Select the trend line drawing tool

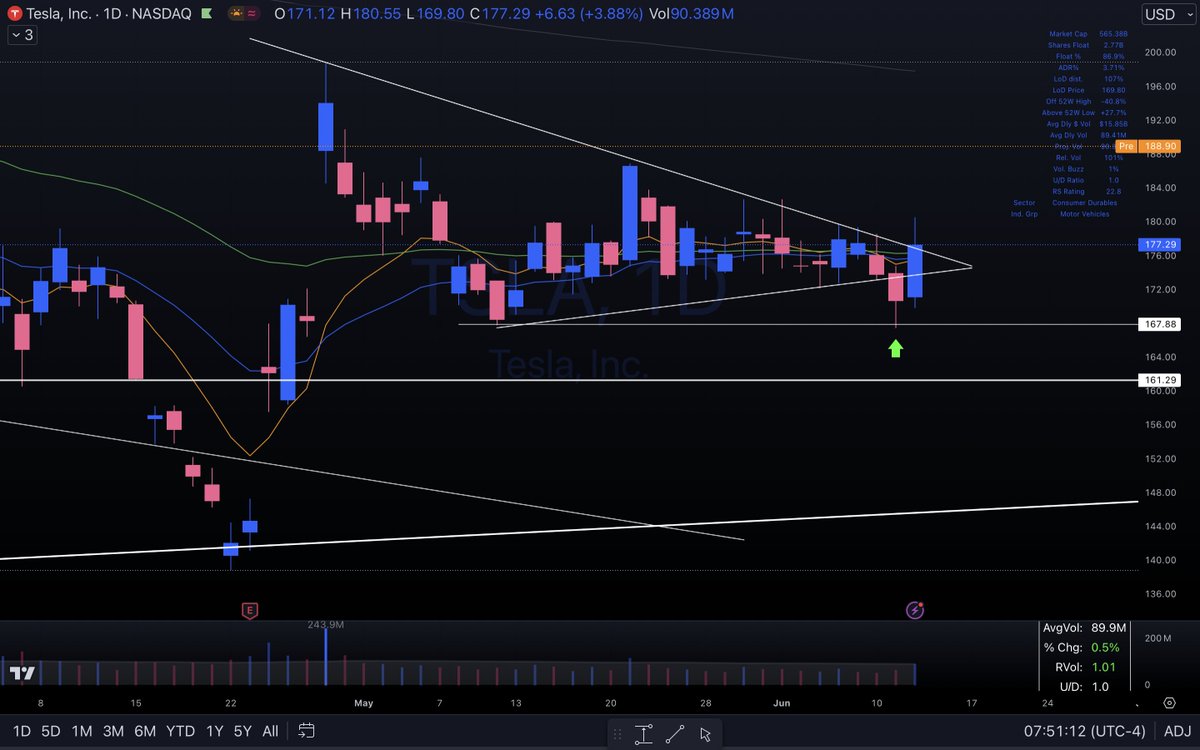point(676,734)
